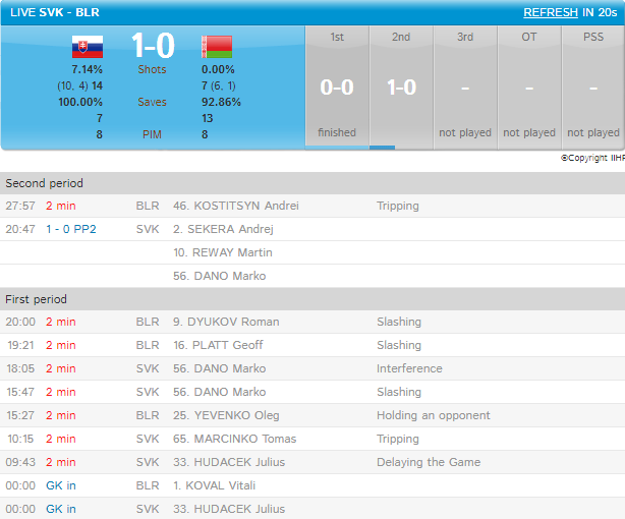Click the 1-0 second period score
This screenshot has width=625, height=519.
tap(401, 87)
